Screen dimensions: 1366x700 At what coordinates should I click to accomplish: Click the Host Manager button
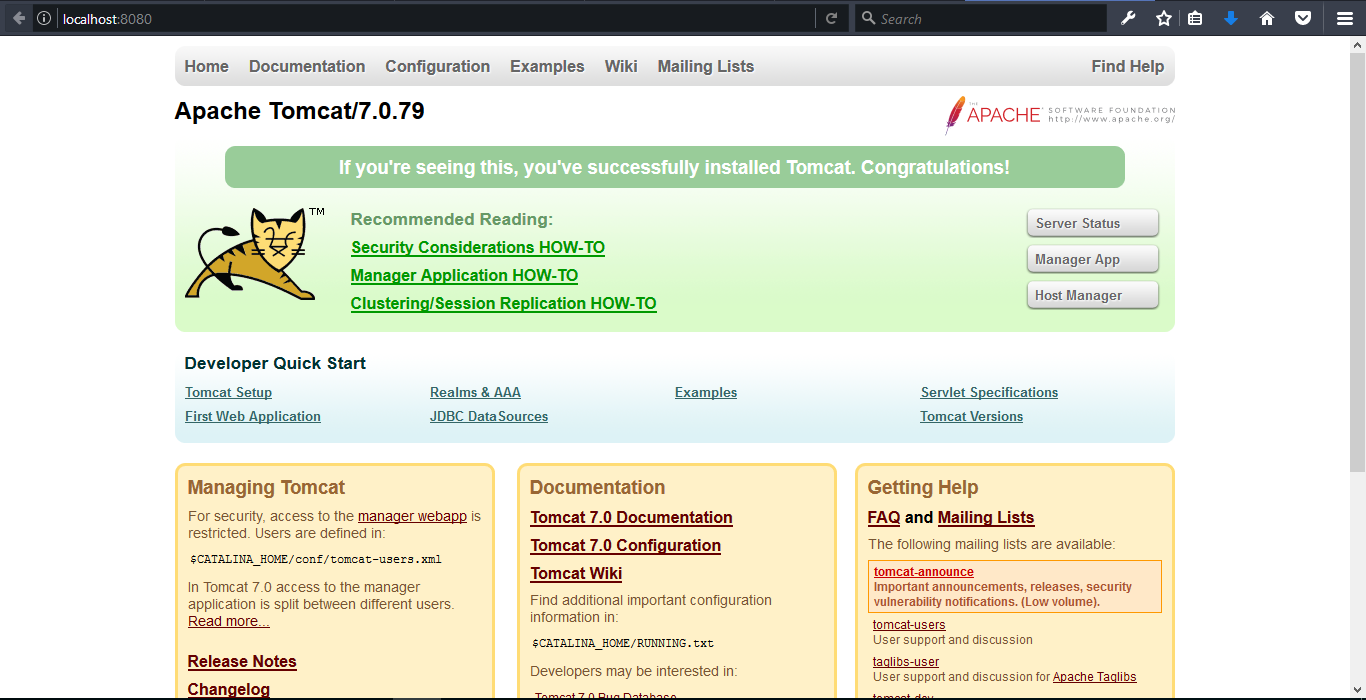click(1093, 295)
